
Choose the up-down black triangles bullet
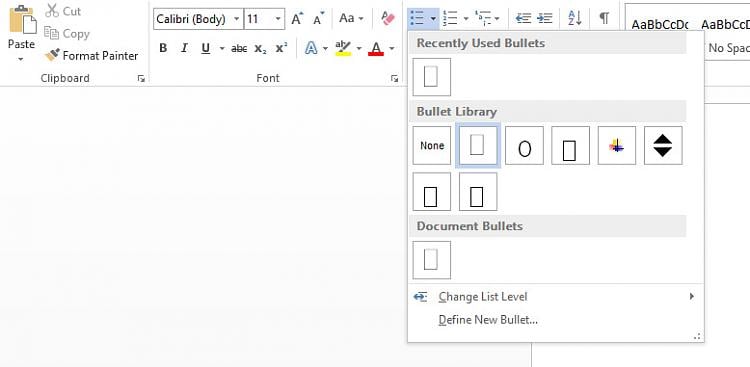(663, 145)
